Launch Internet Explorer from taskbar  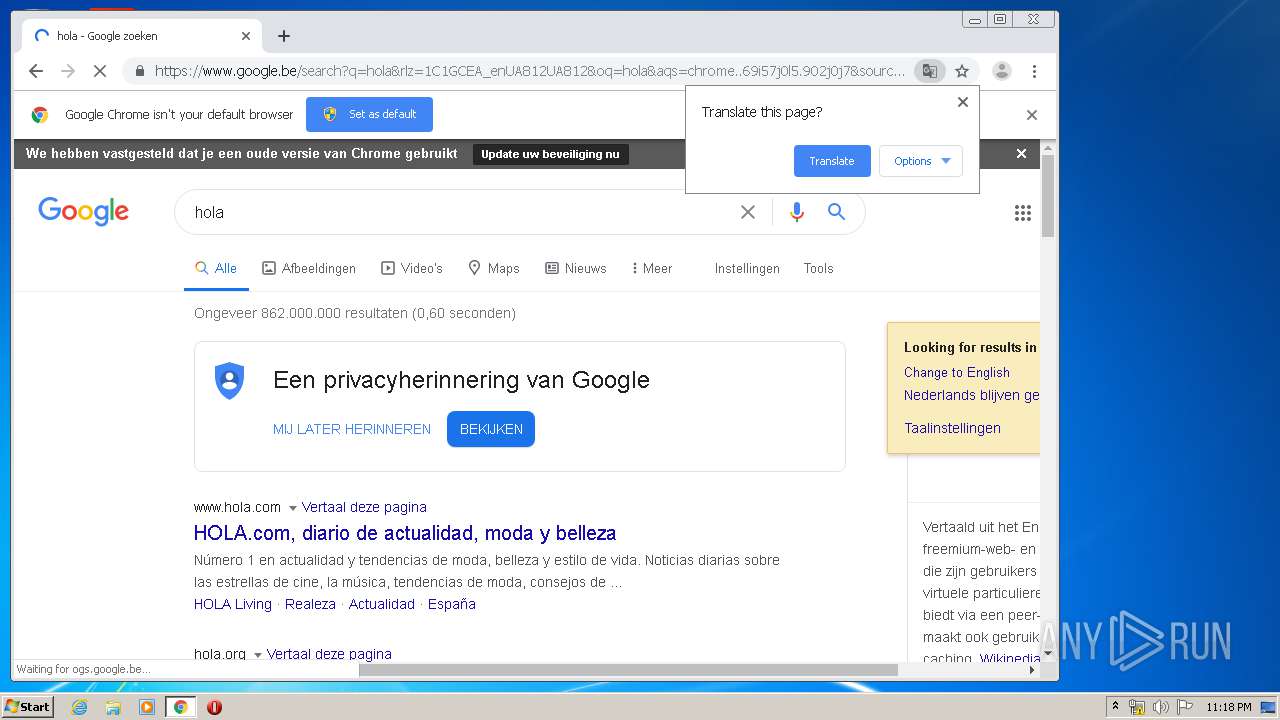pyautogui.click(x=79, y=707)
